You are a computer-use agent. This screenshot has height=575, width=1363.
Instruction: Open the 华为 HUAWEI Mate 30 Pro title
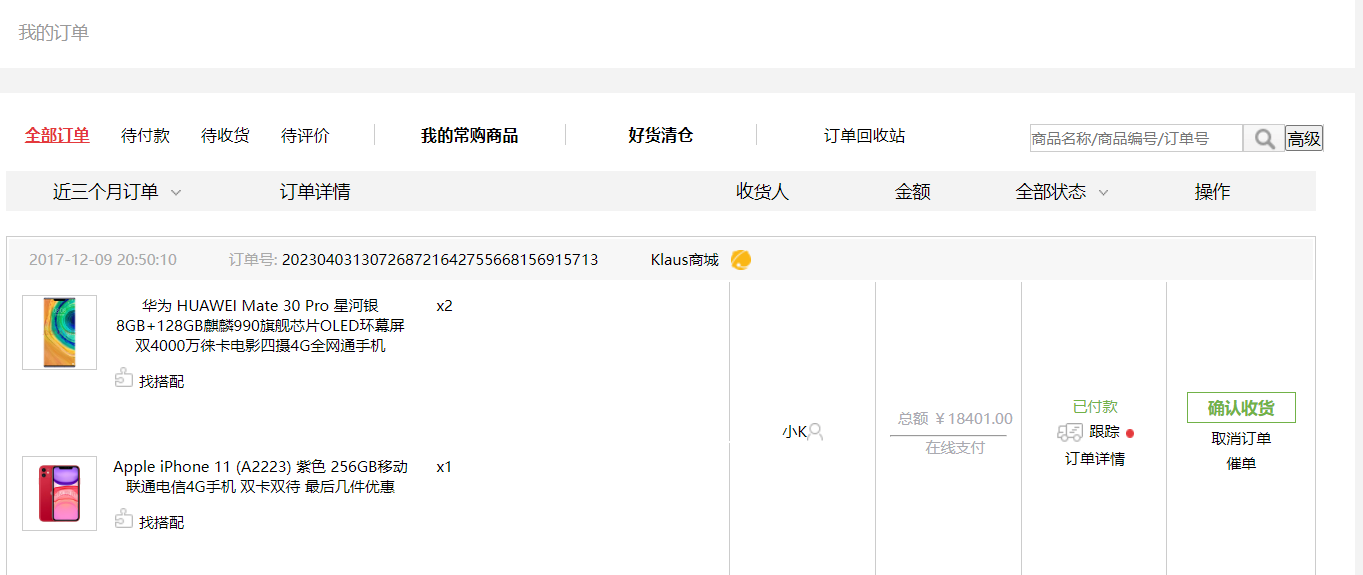pos(260,326)
